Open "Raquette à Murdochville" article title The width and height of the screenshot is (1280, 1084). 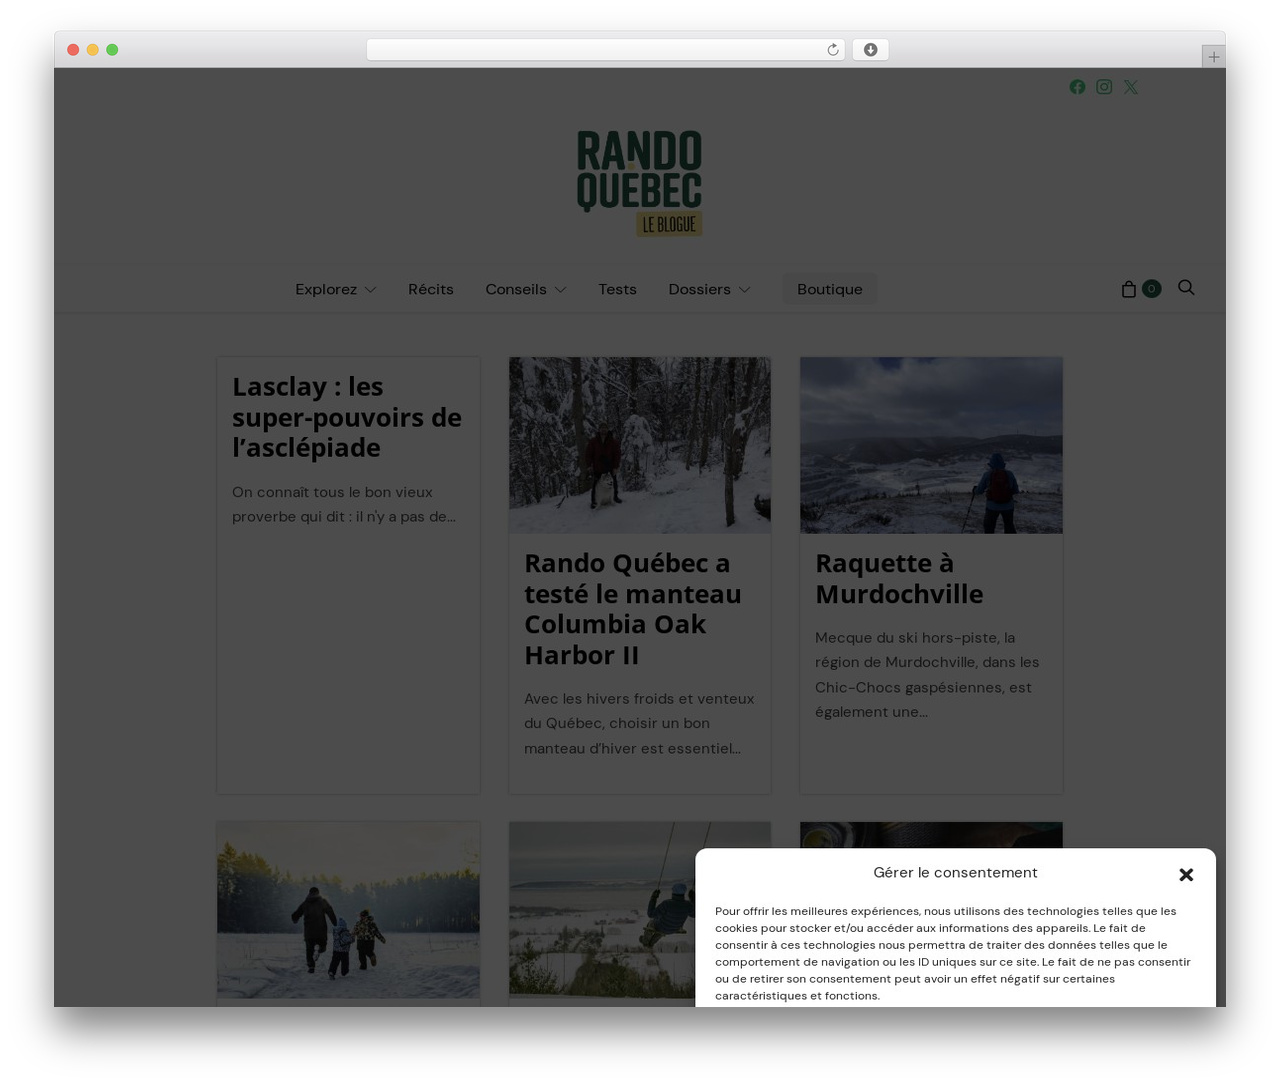899,579
